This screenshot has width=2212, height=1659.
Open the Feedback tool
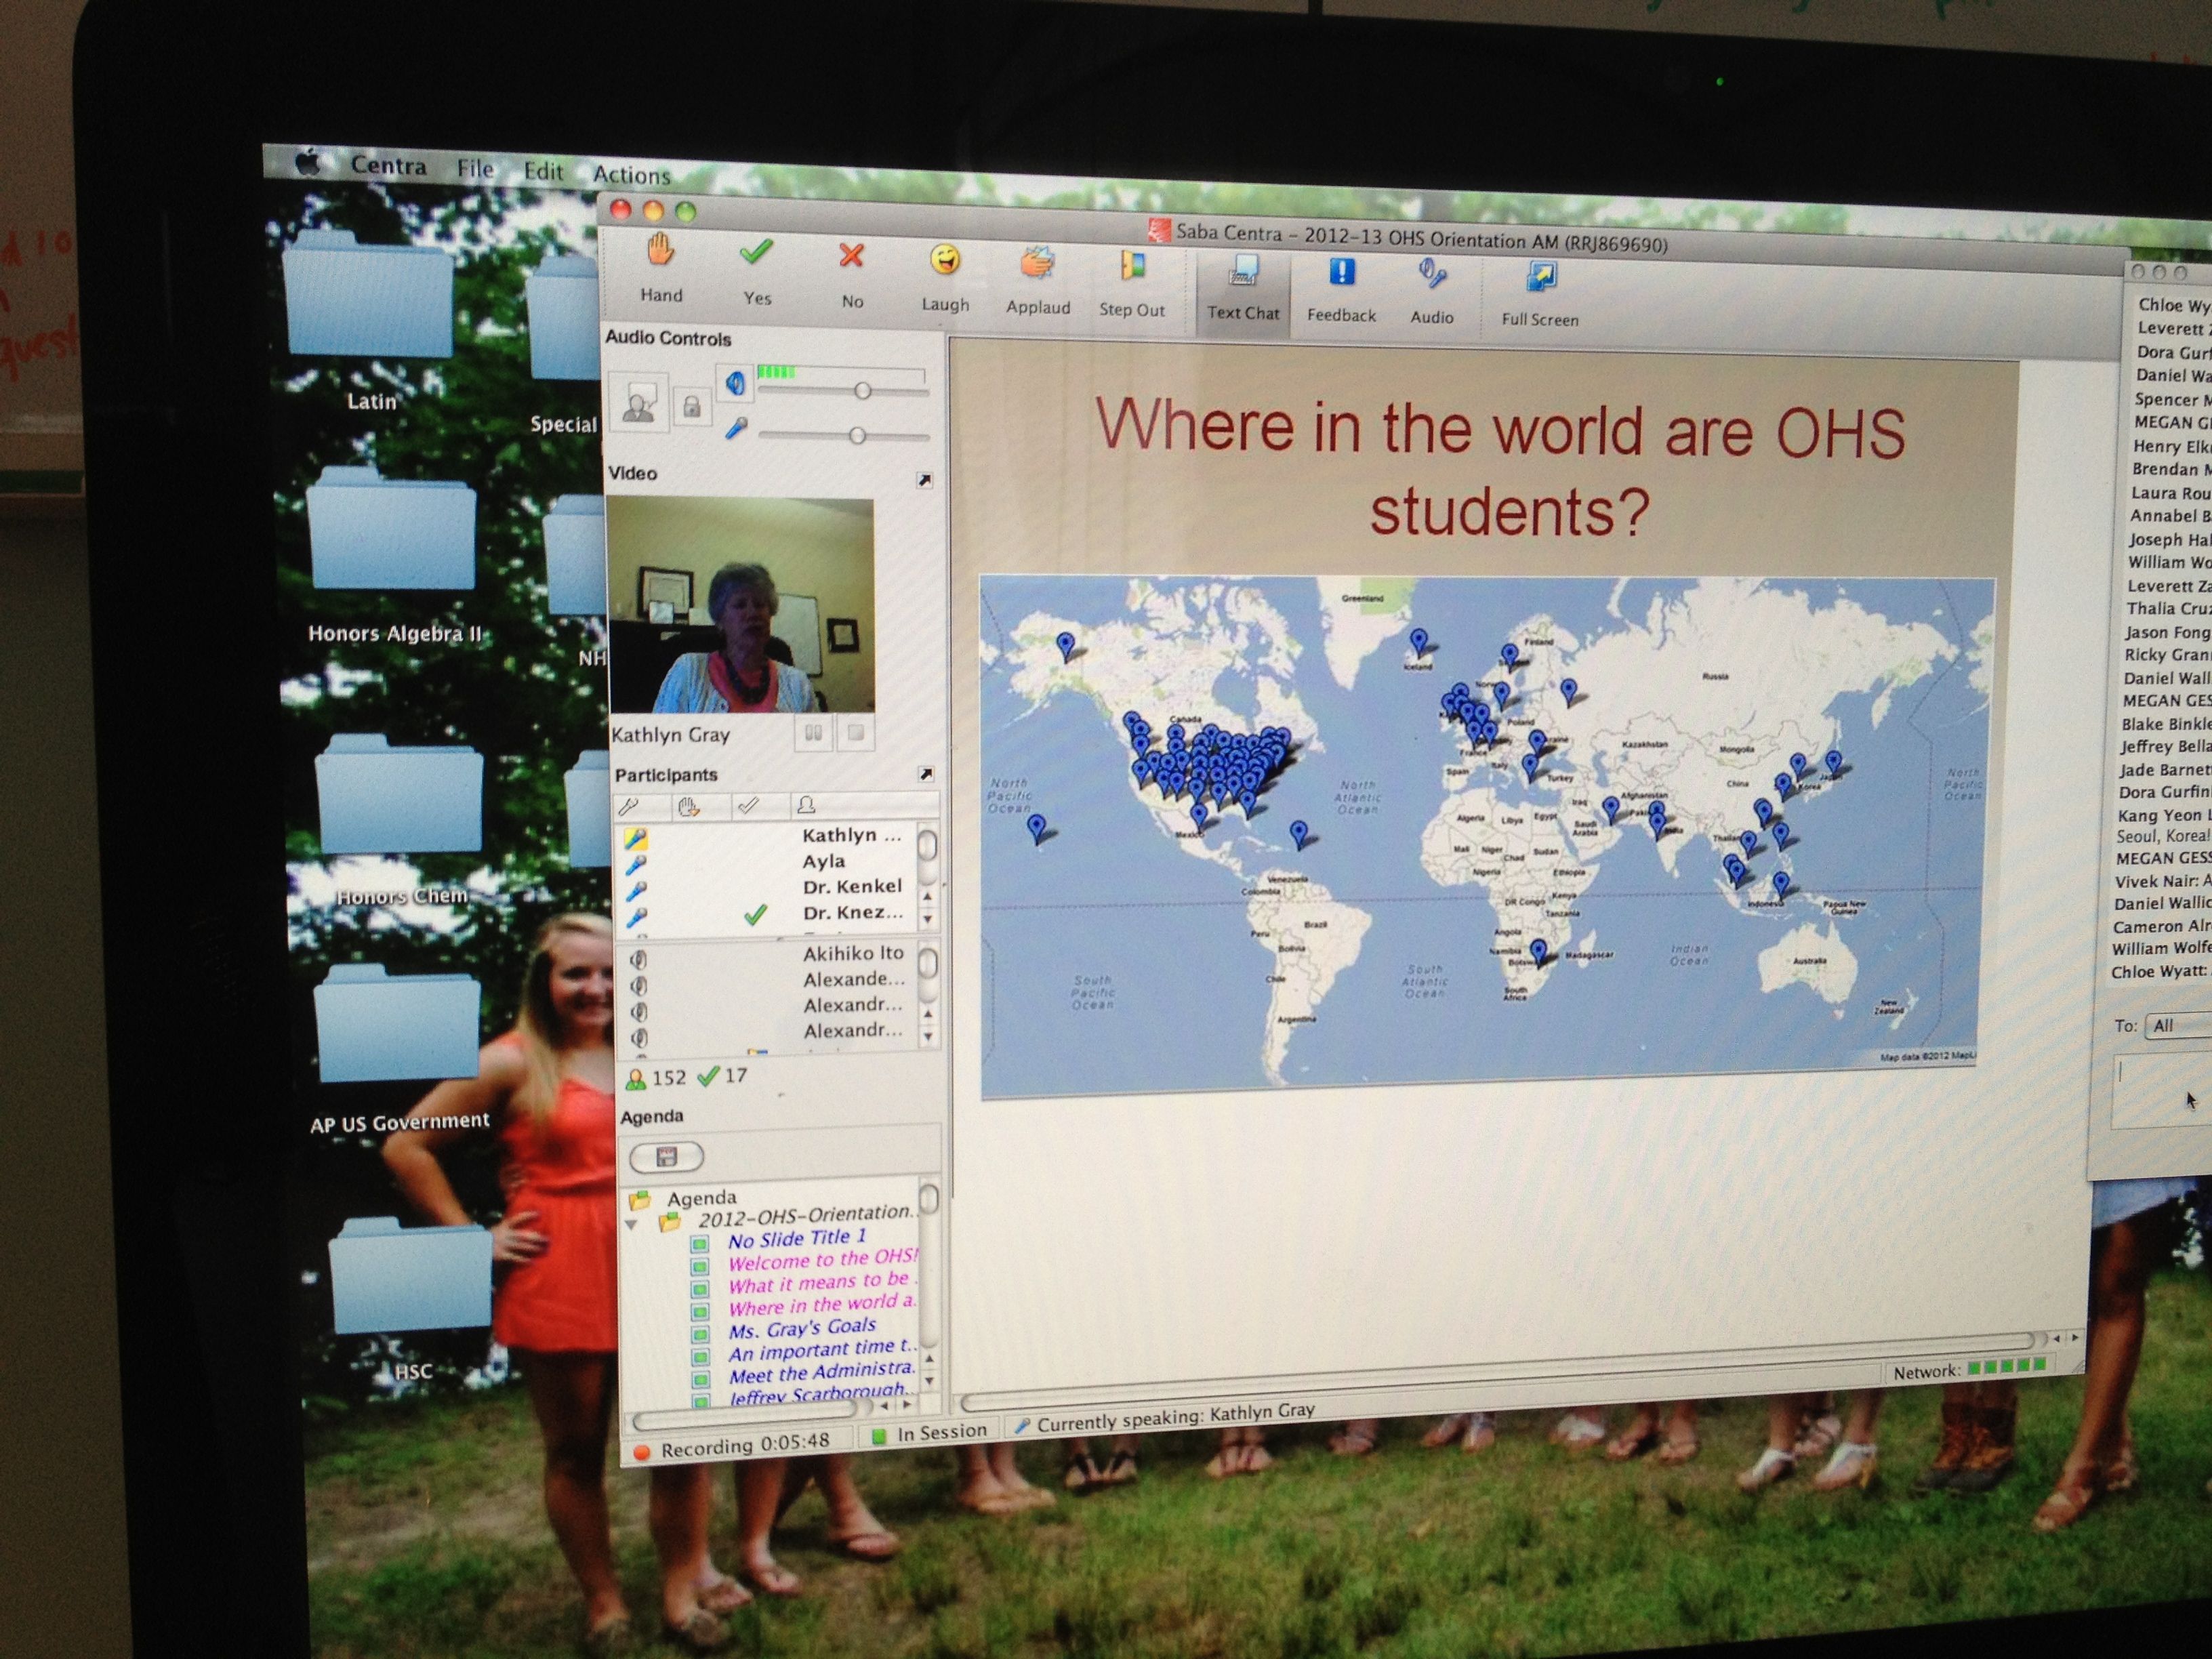1341,273
